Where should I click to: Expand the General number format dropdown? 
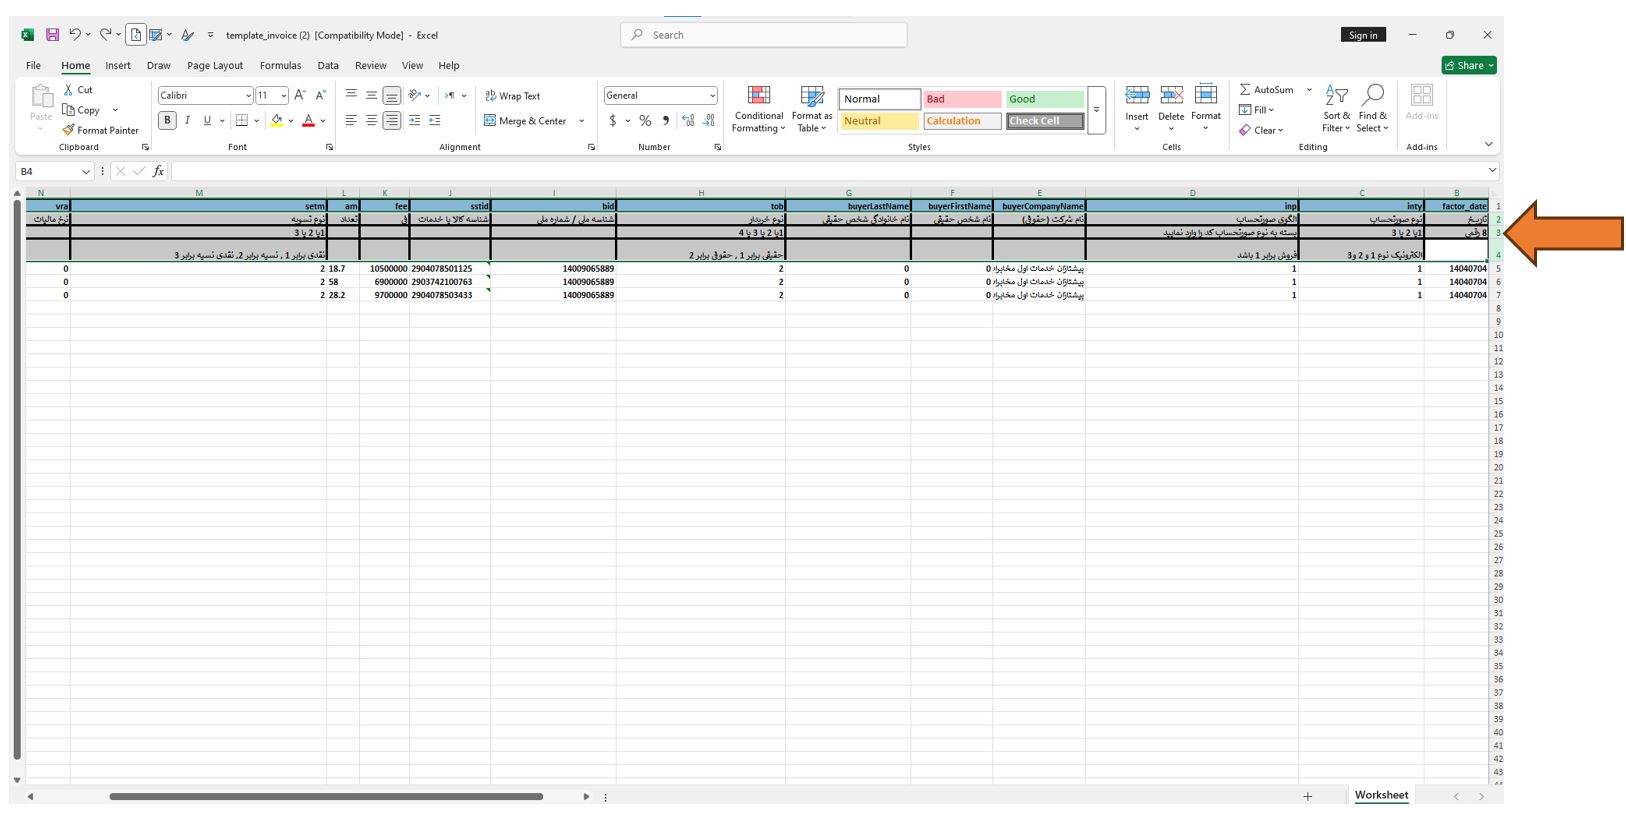click(712, 96)
